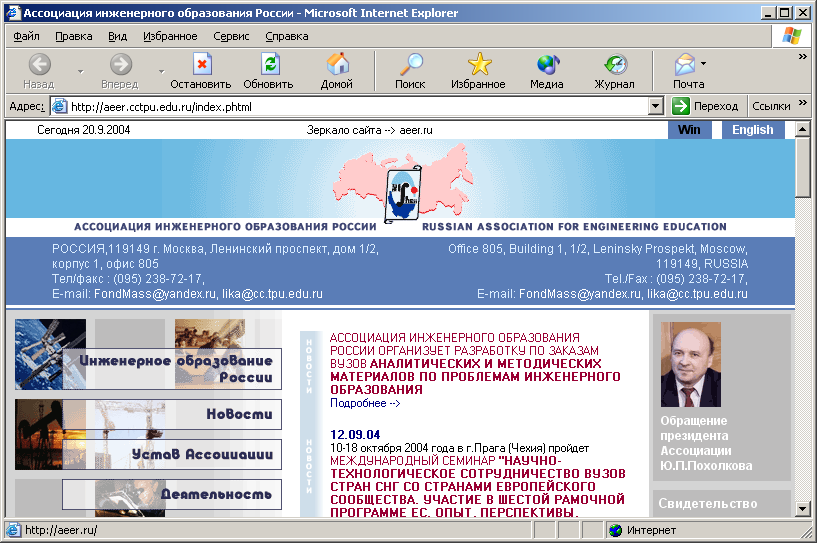Image resolution: width=817 pixels, height=543 pixels.
Task: Open the Почта mail icon
Action: point(685,65)
